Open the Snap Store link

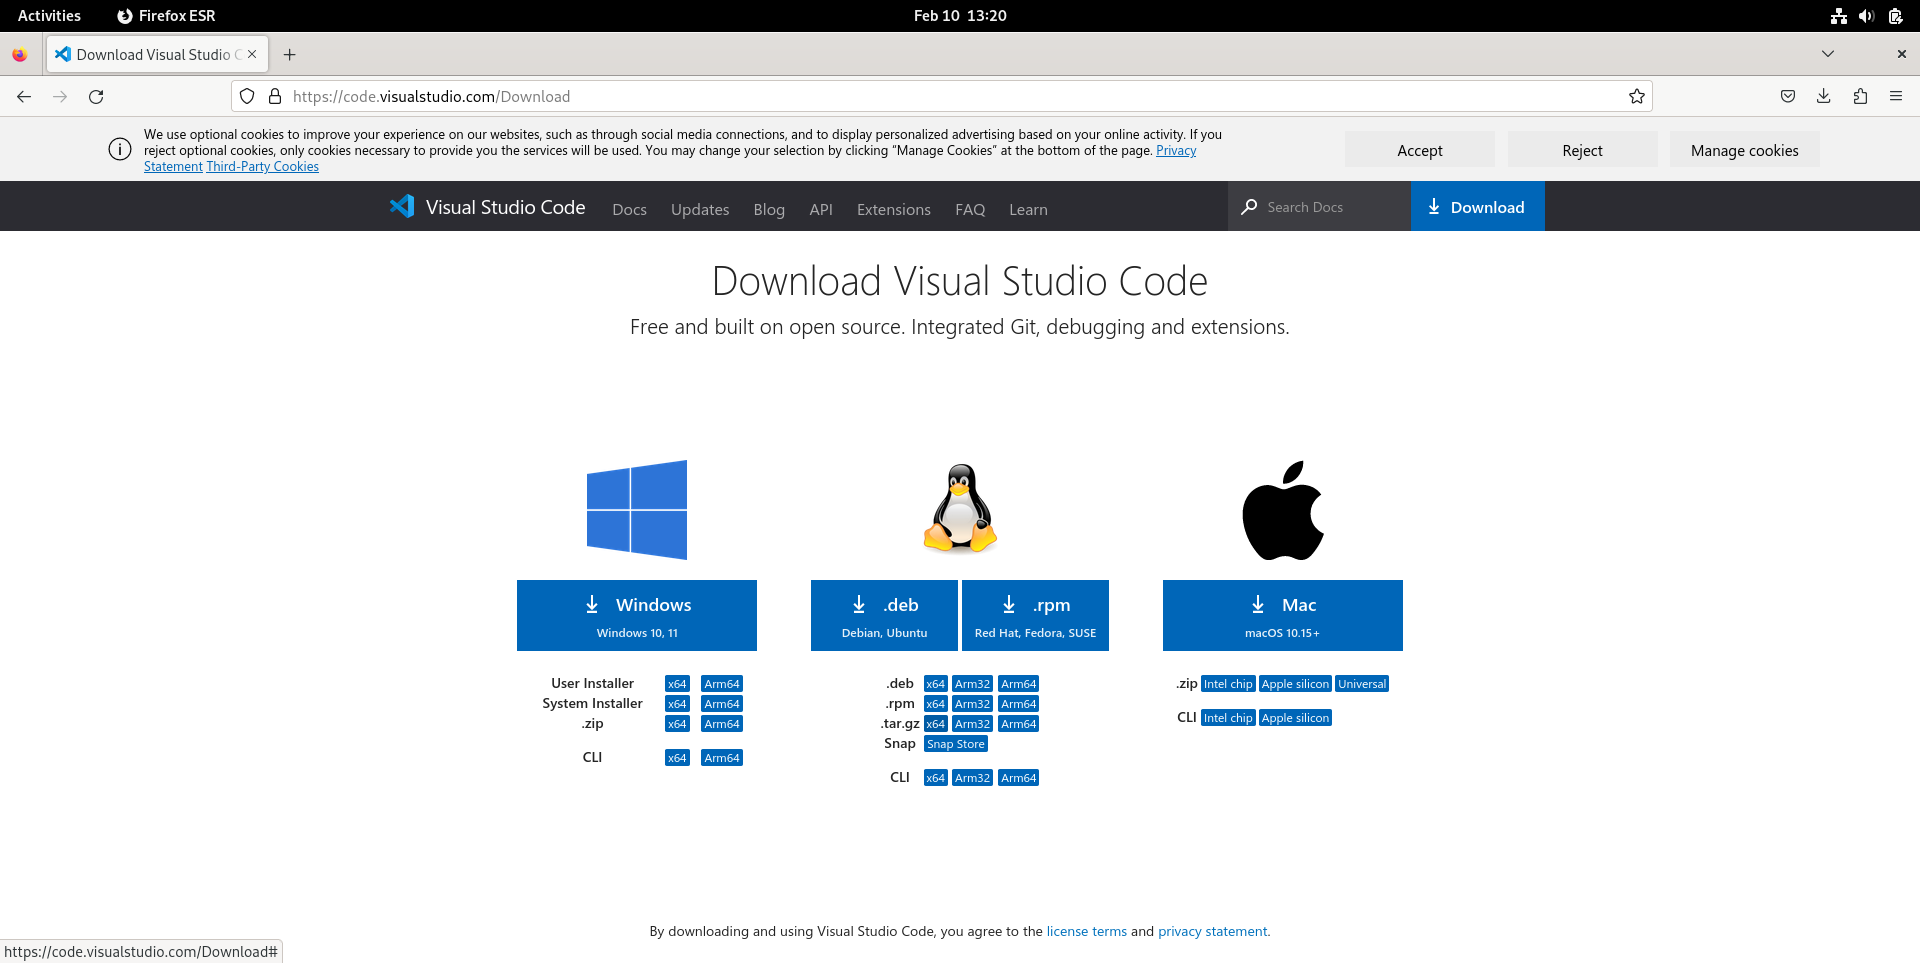coord(956,744)
